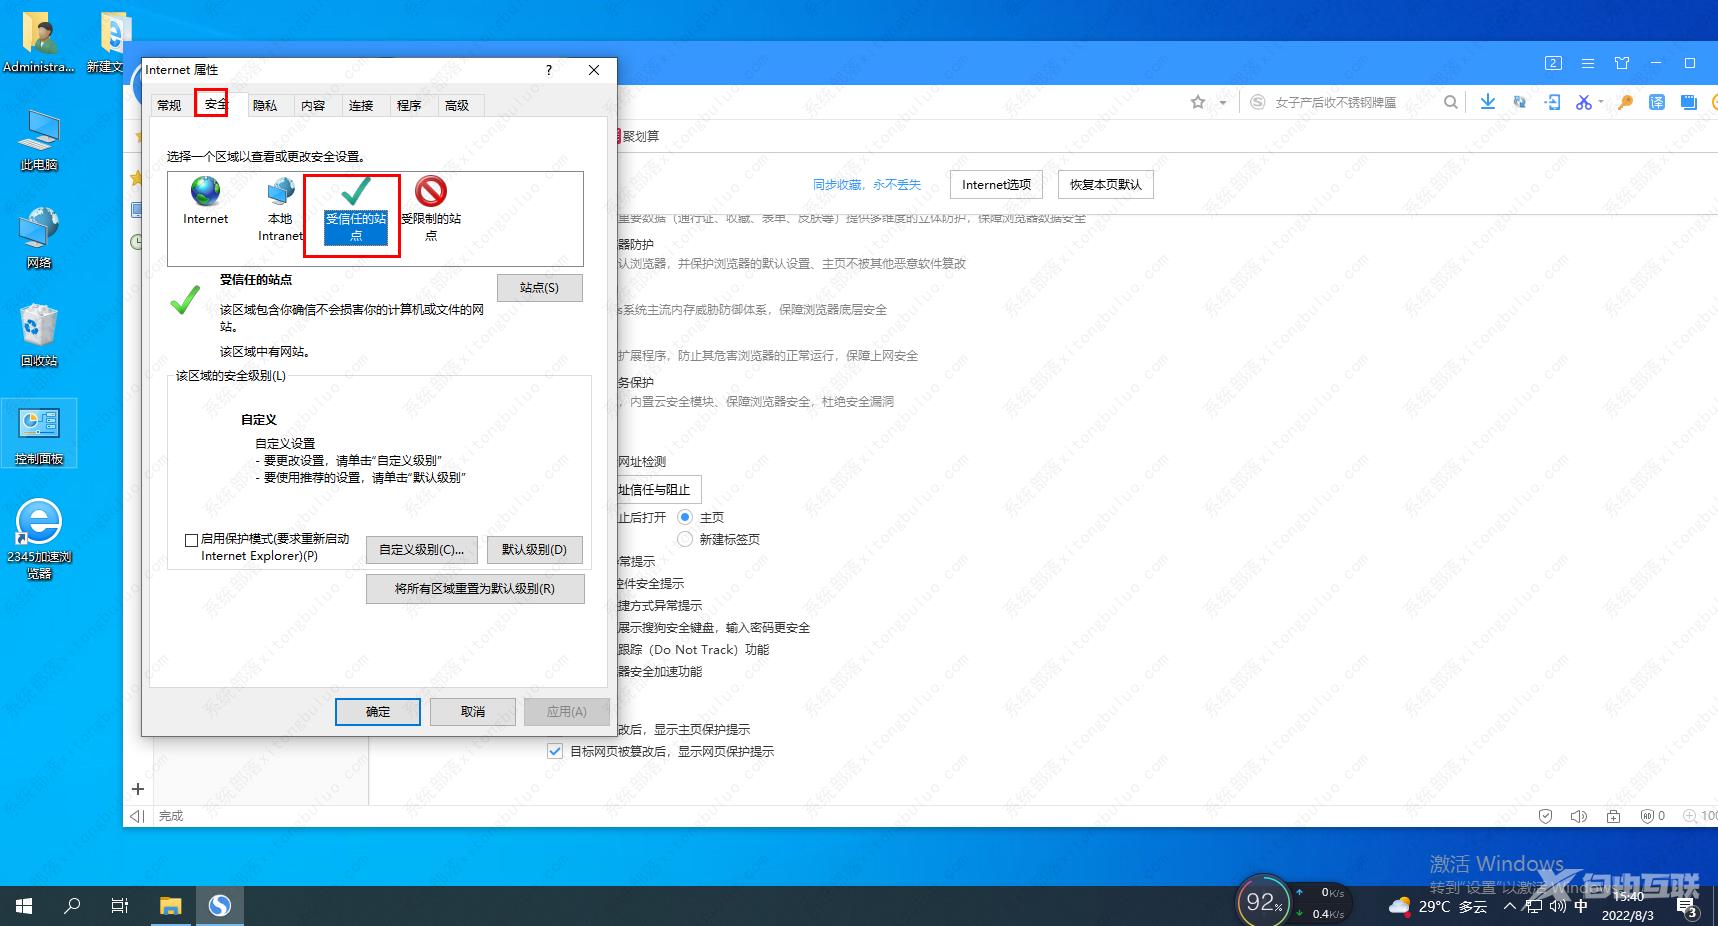The image size is (1718, 926).
Task: Open 控制面板 desktop icon
Action: point(39,434)
